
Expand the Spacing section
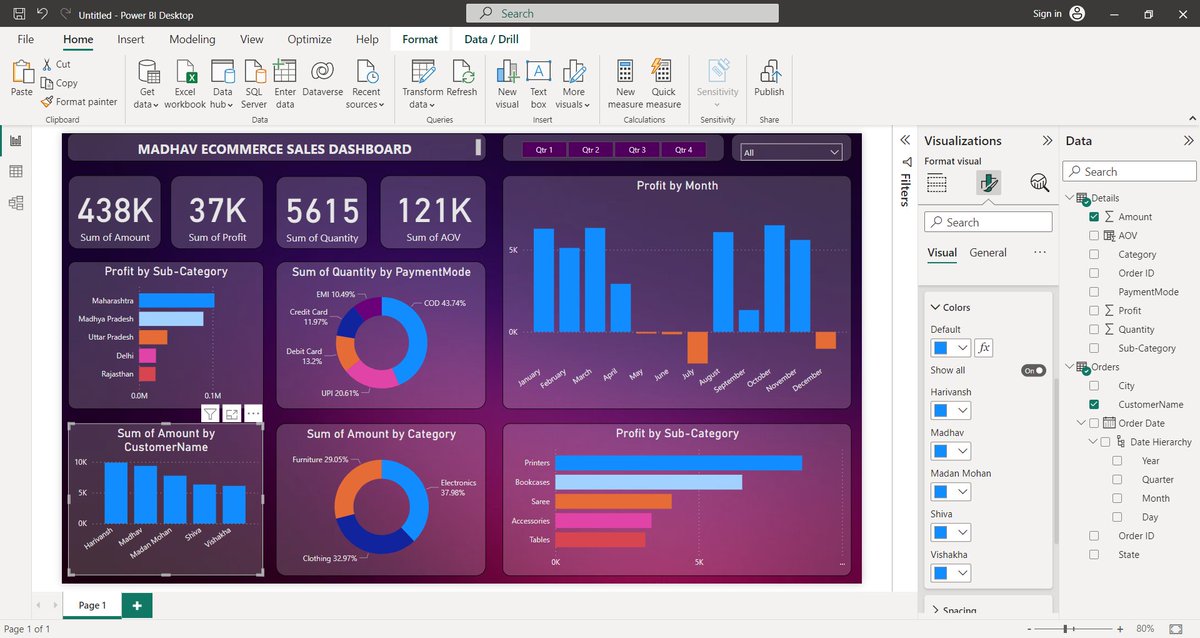pyautogui.click(x=936, y=610)
